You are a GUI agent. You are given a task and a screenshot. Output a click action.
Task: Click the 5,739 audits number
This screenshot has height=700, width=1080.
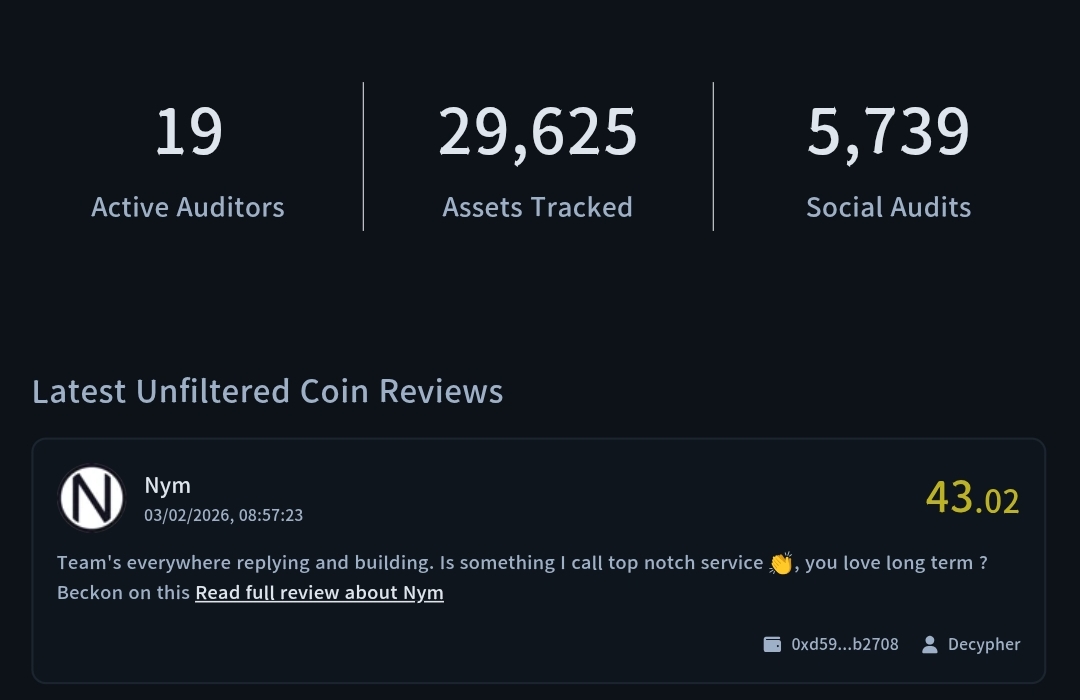[888, 132]
